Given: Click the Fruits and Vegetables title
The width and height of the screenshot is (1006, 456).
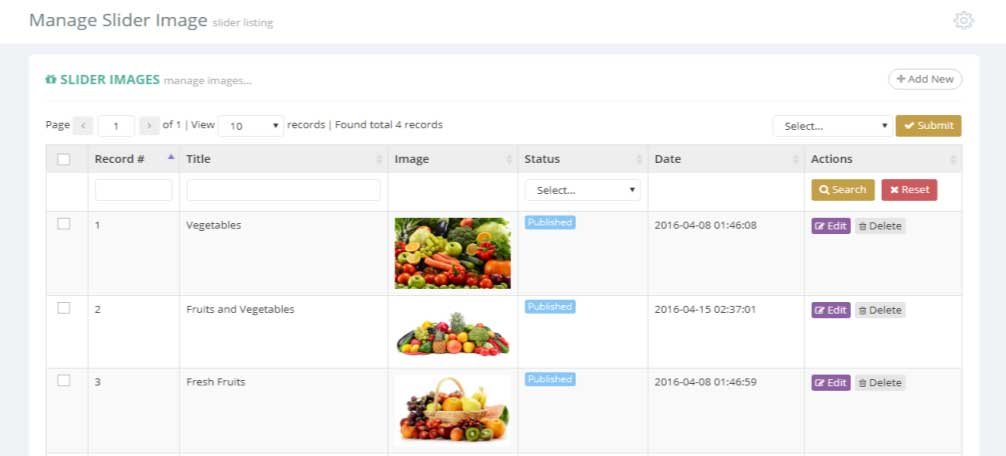Looking at the screenshot, I should 240,309.
